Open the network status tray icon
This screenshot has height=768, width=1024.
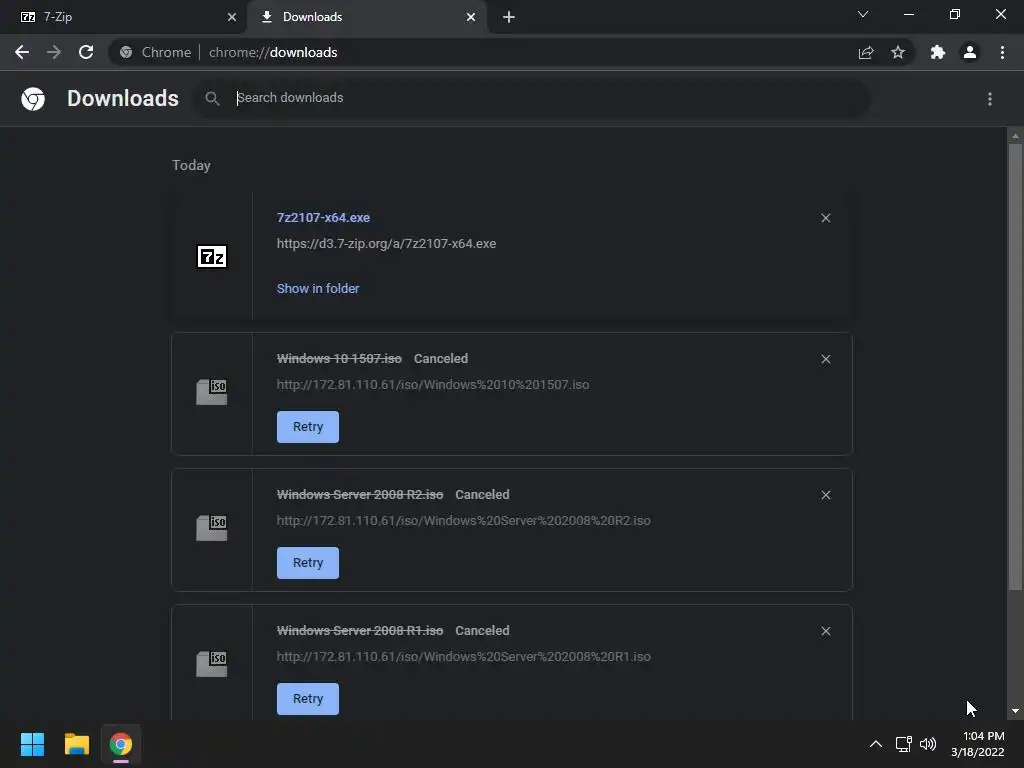click(903, 744)
